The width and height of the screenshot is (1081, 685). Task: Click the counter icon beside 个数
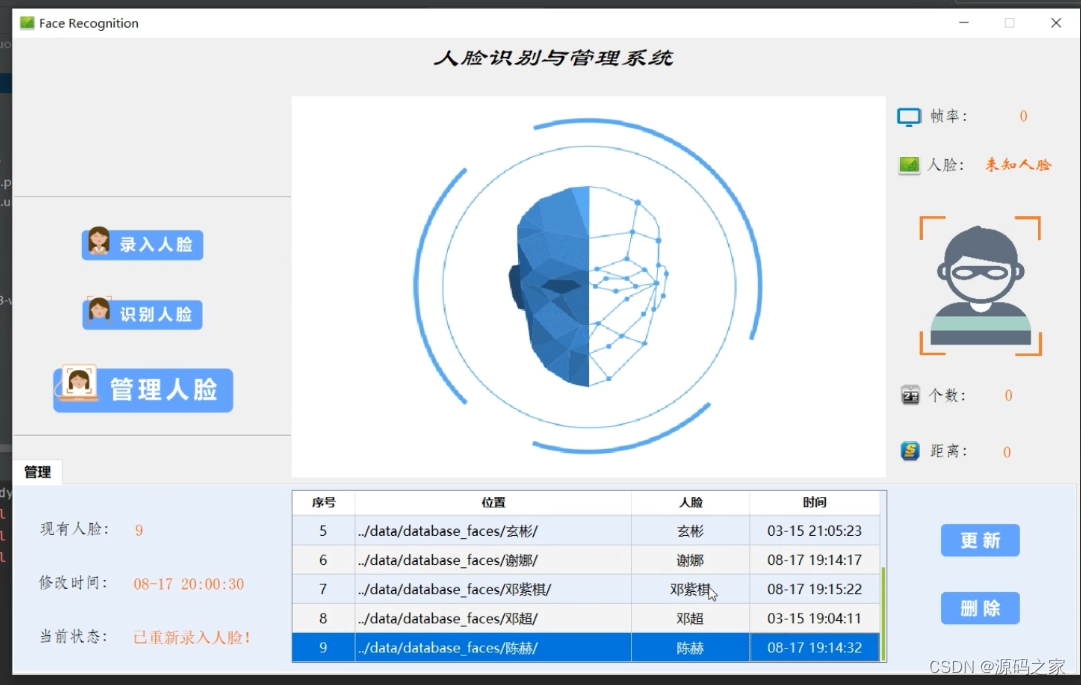coord(910,395)
